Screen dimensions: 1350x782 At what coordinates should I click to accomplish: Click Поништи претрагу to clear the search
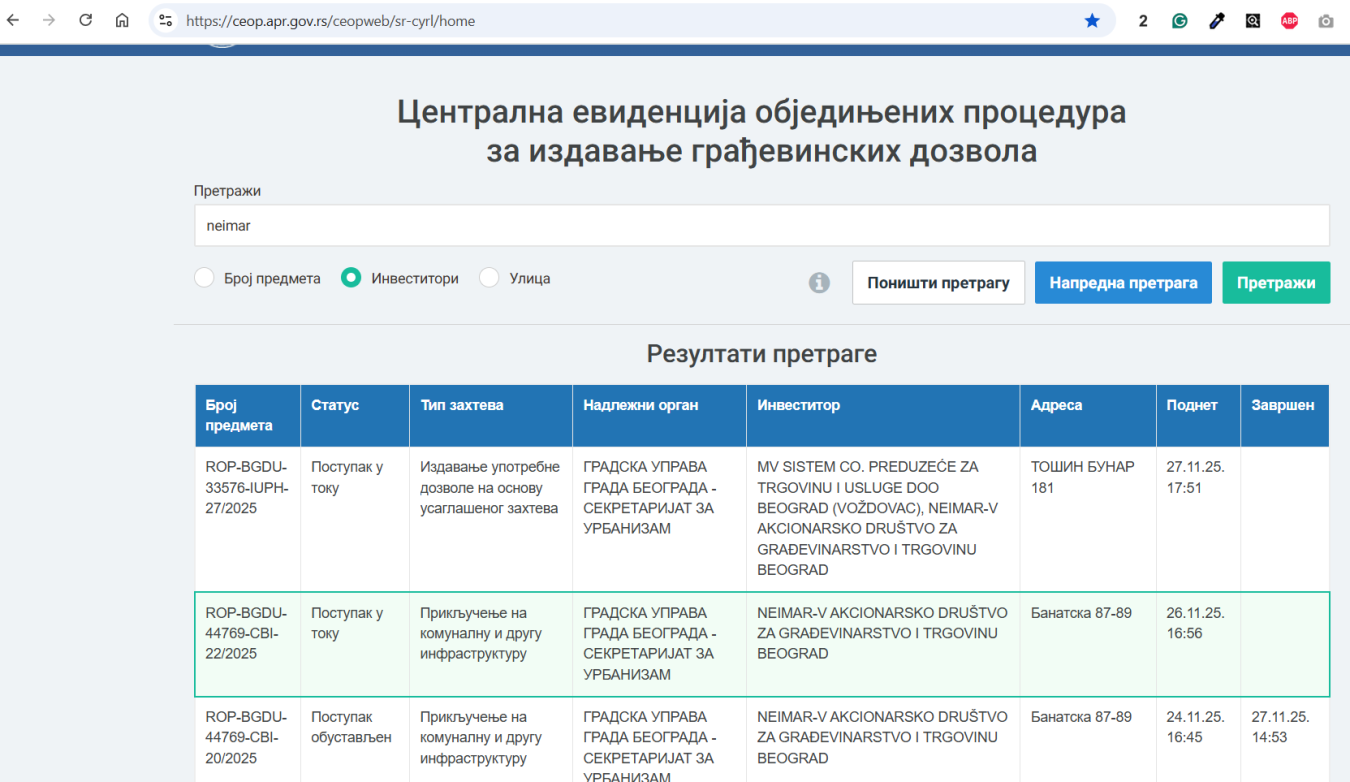(937, 282)
